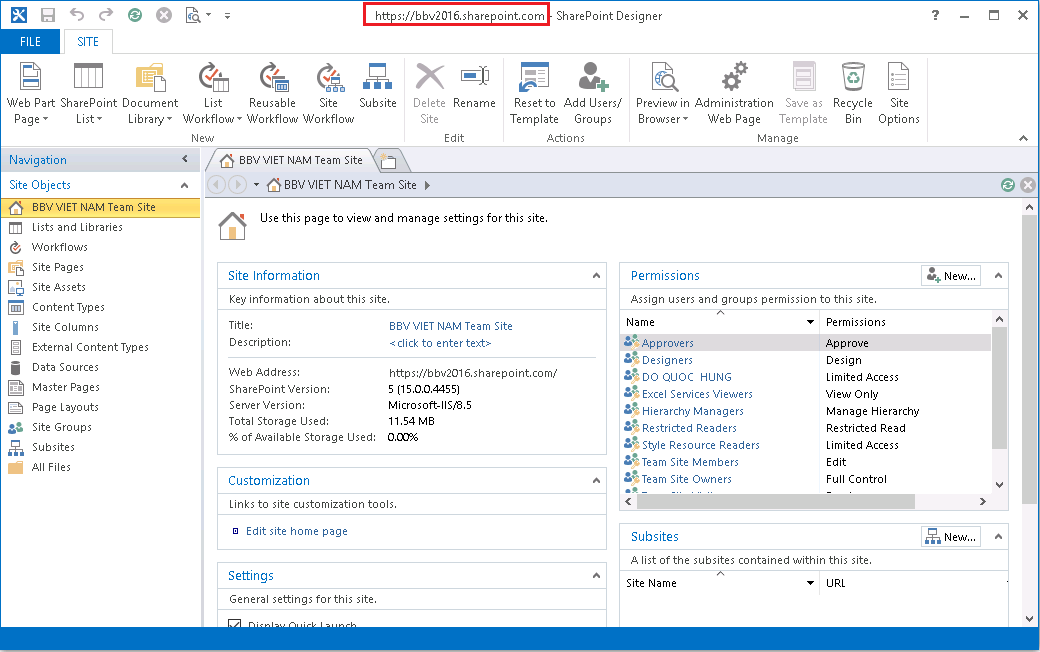
Task: Open Content Types in navigation
Action: click(x=68, y=307)
